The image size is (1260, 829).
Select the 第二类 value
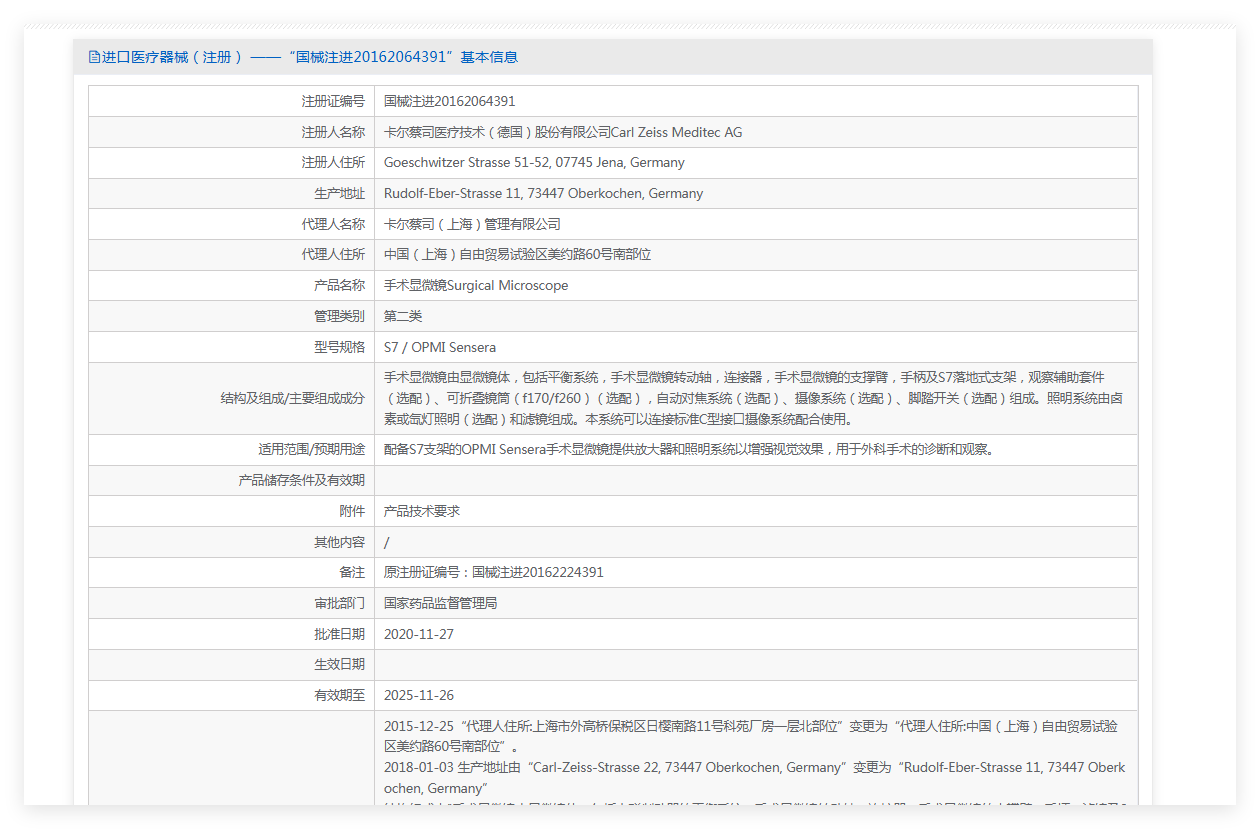[x=403, y=316]
